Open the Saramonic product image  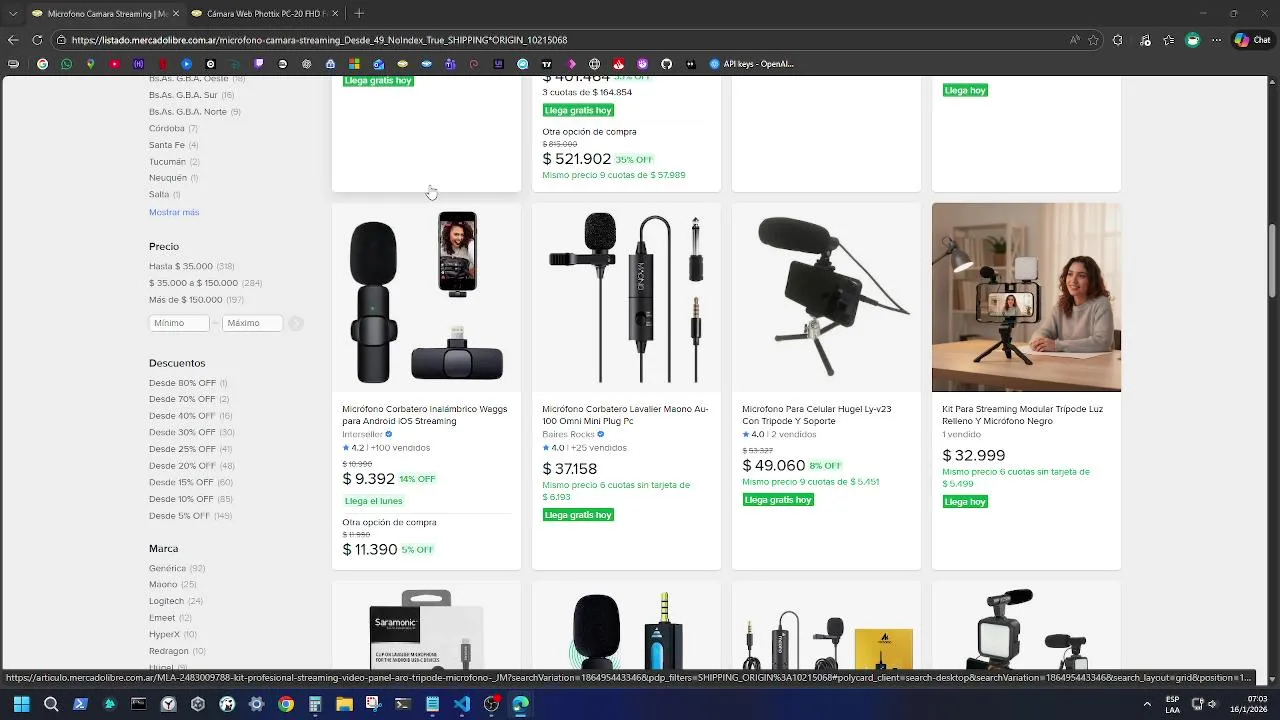point(426,628)
